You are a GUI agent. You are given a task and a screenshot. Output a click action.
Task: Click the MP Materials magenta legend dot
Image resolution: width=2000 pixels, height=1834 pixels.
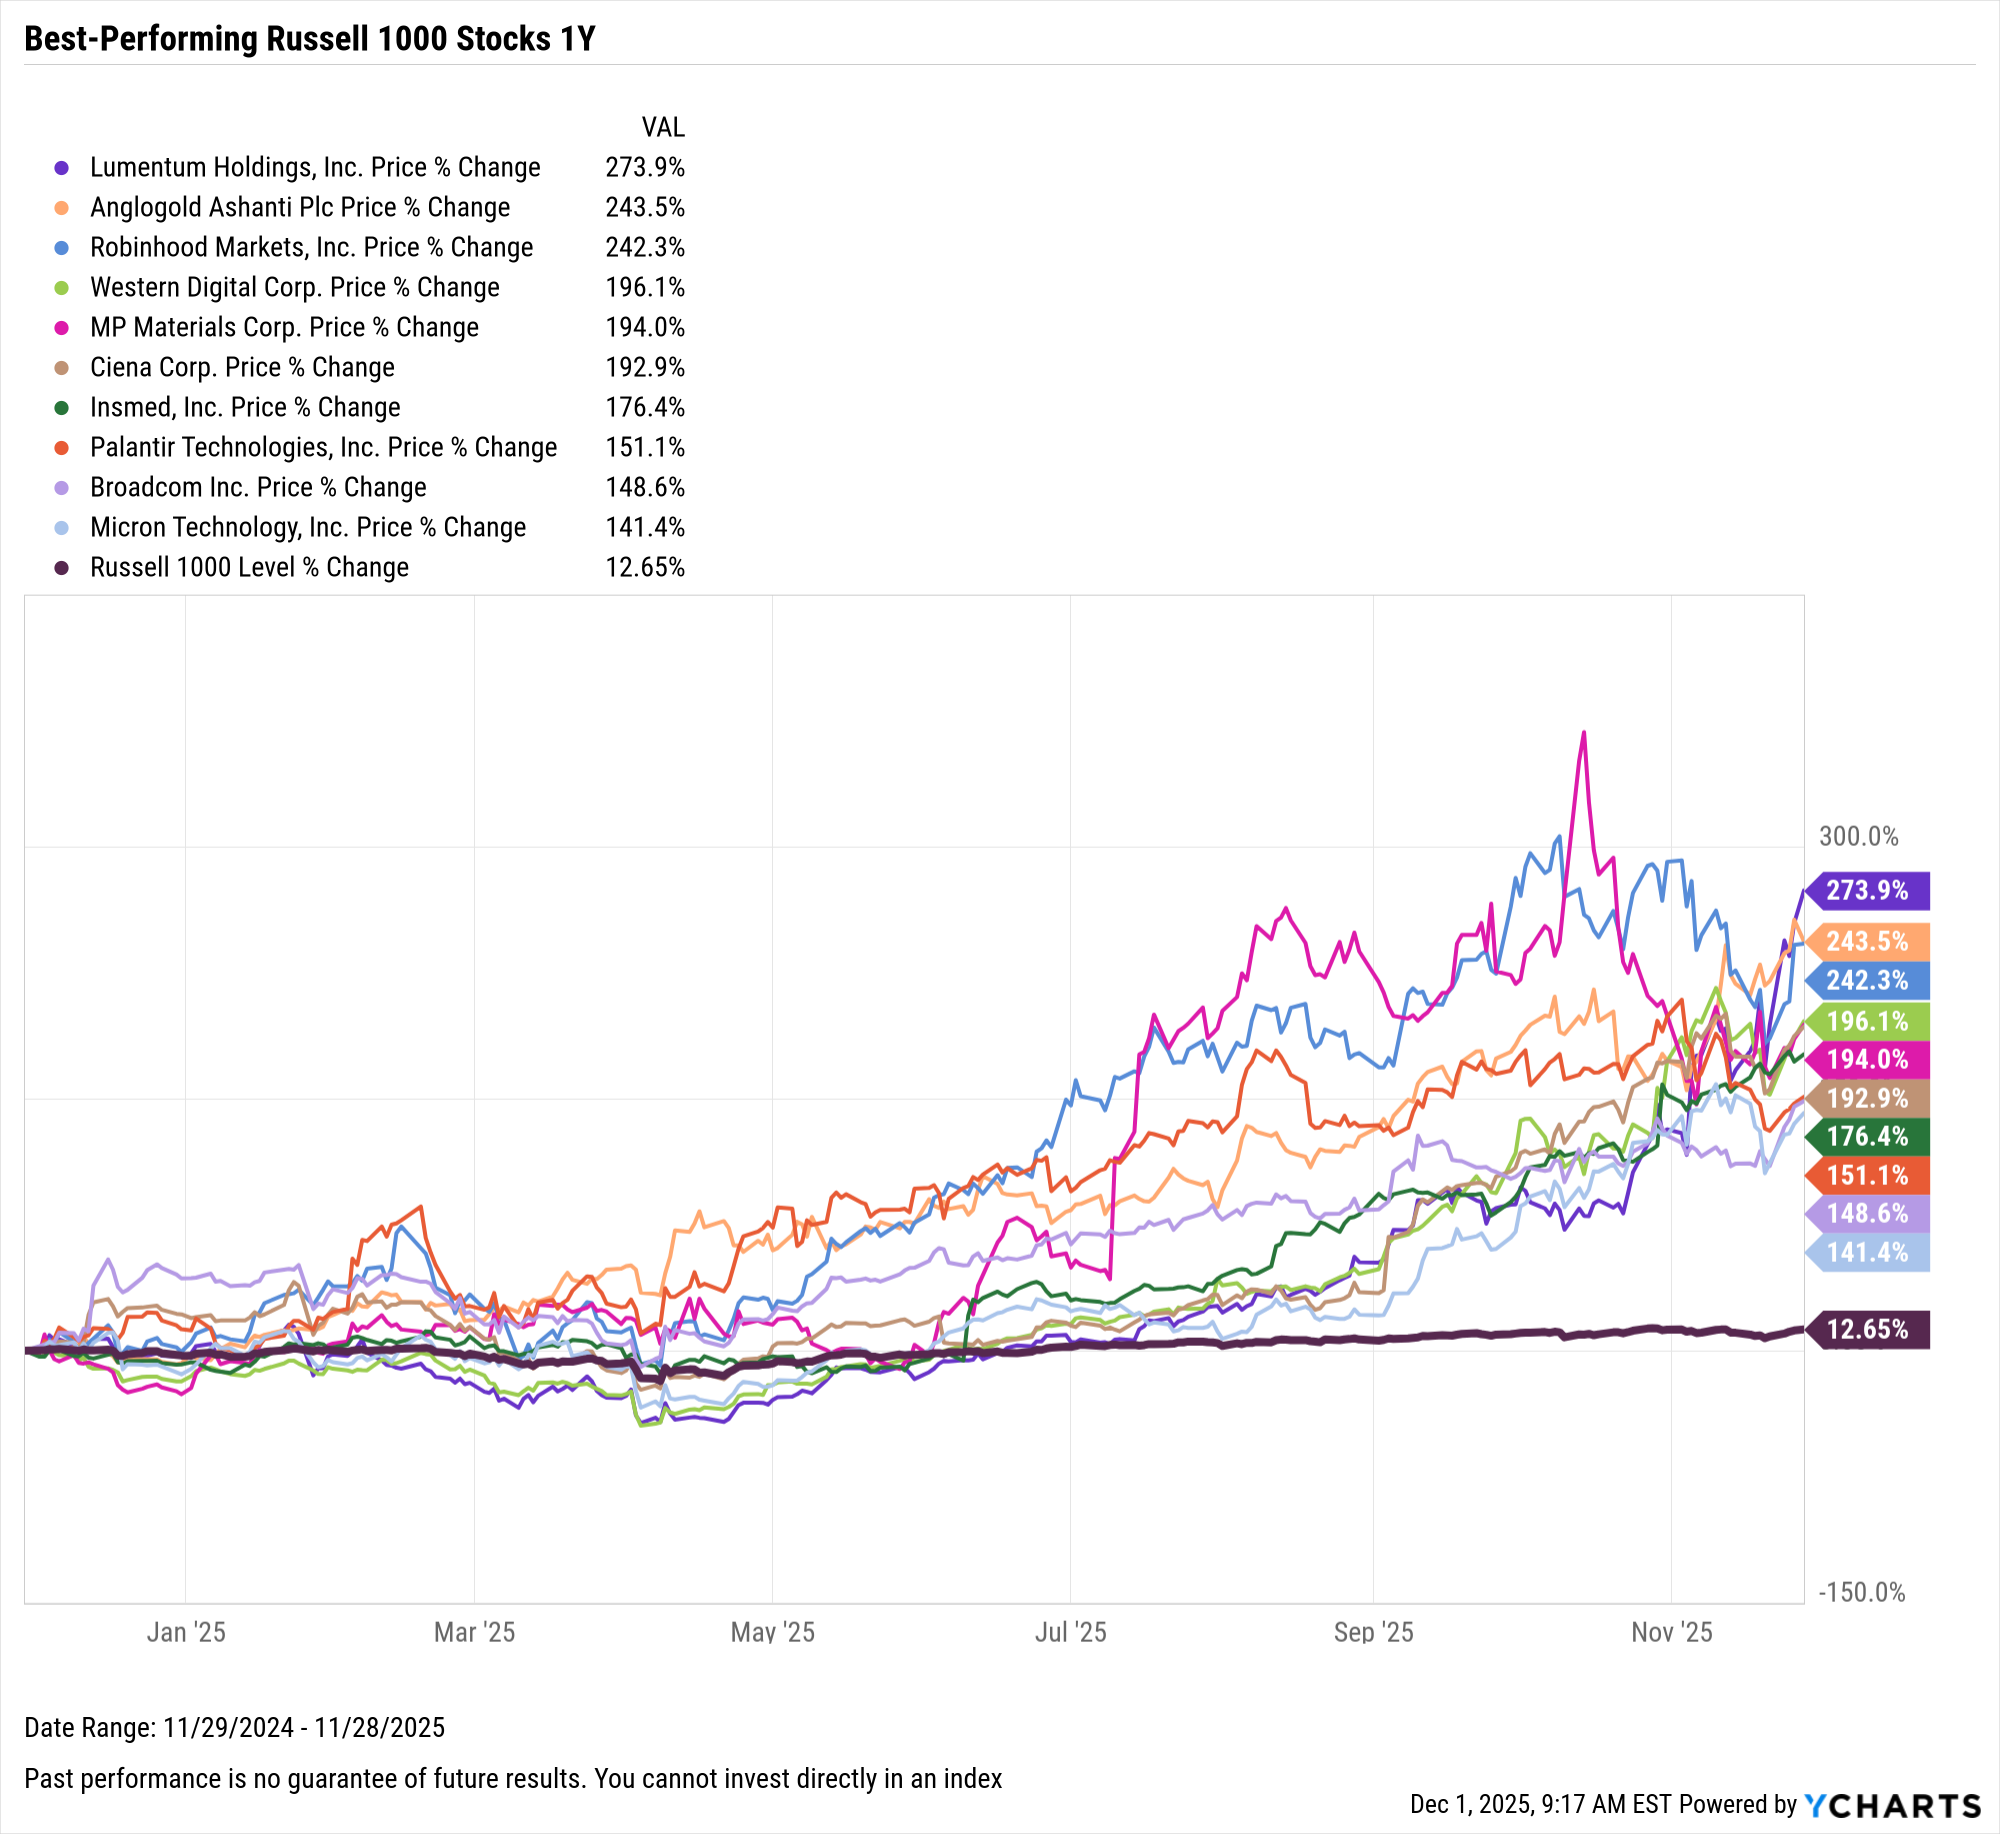[62, 328]
